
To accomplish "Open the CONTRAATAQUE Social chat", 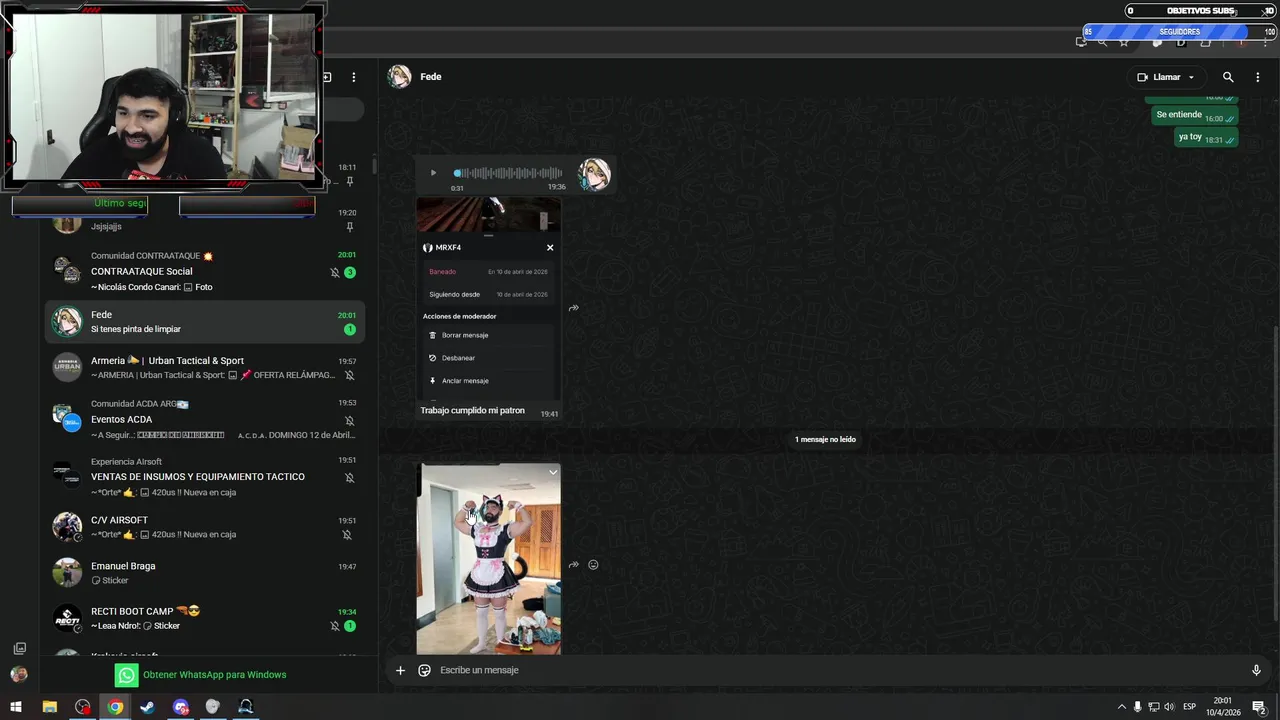I will [x=204, y=271].
